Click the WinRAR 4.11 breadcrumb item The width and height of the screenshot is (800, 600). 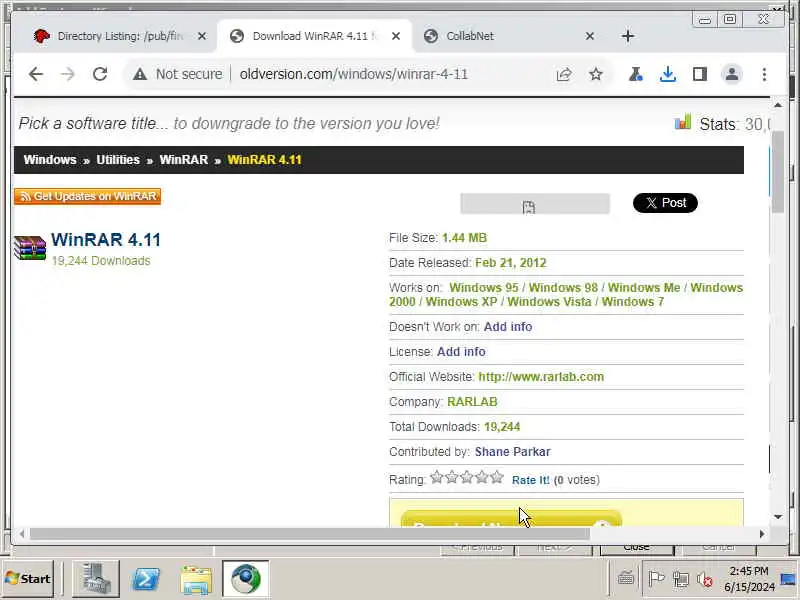pos(264,160)
